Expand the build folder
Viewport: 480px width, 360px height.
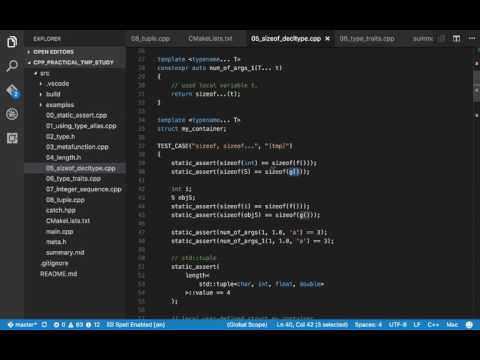click(x=75, y=94)
